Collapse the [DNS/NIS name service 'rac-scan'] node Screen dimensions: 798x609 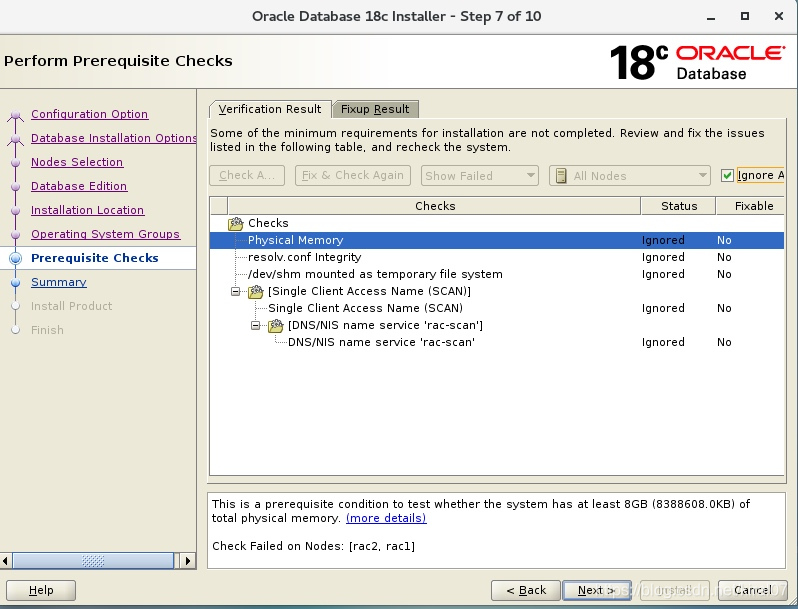click(x=255, y=325)
